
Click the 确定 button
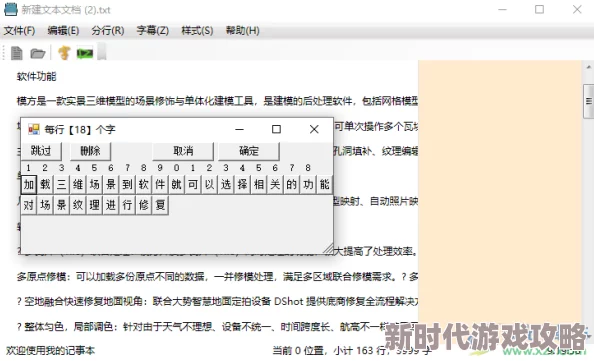tap(249, 151)
